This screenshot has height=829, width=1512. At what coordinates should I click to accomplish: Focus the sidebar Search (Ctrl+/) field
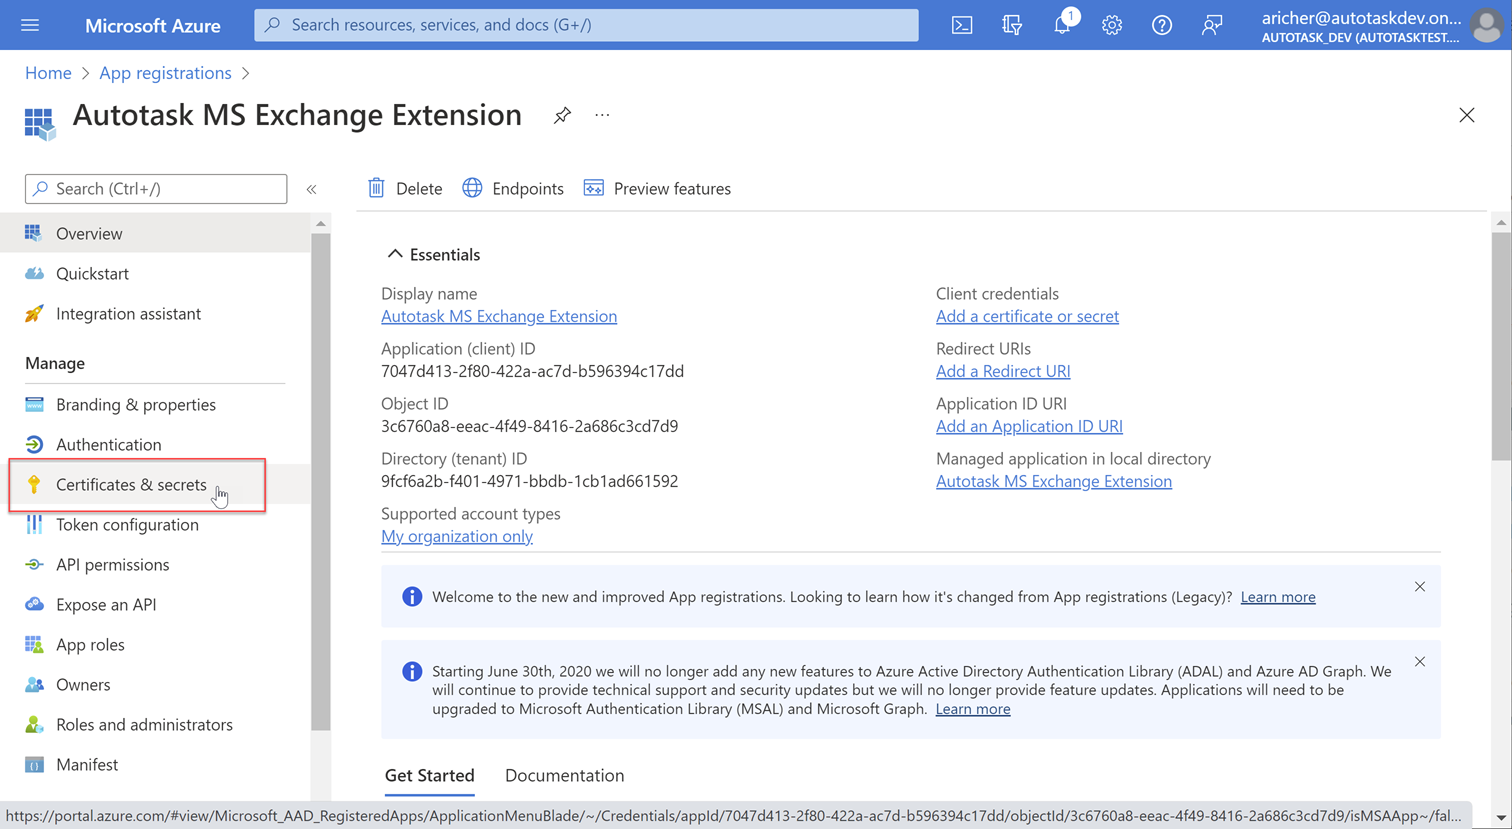pyautogui.click(x=156, y=189)
